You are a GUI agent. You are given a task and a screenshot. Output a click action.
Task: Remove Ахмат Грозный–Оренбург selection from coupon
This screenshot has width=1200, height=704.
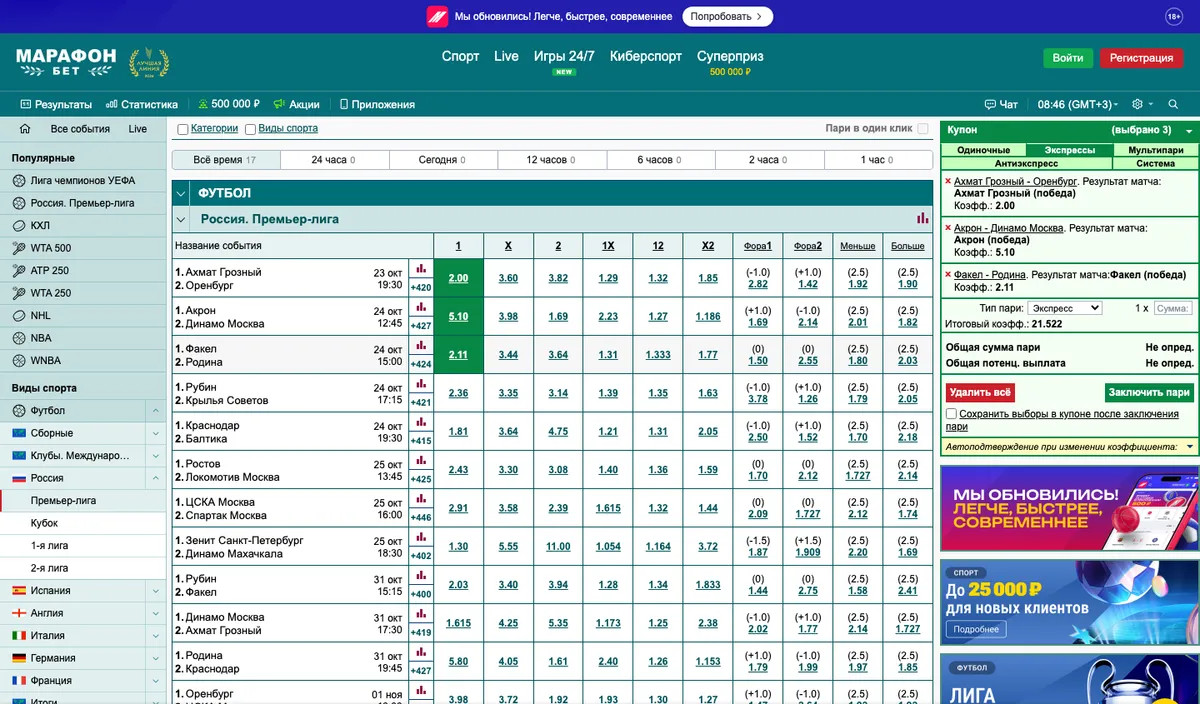(948, 182)
